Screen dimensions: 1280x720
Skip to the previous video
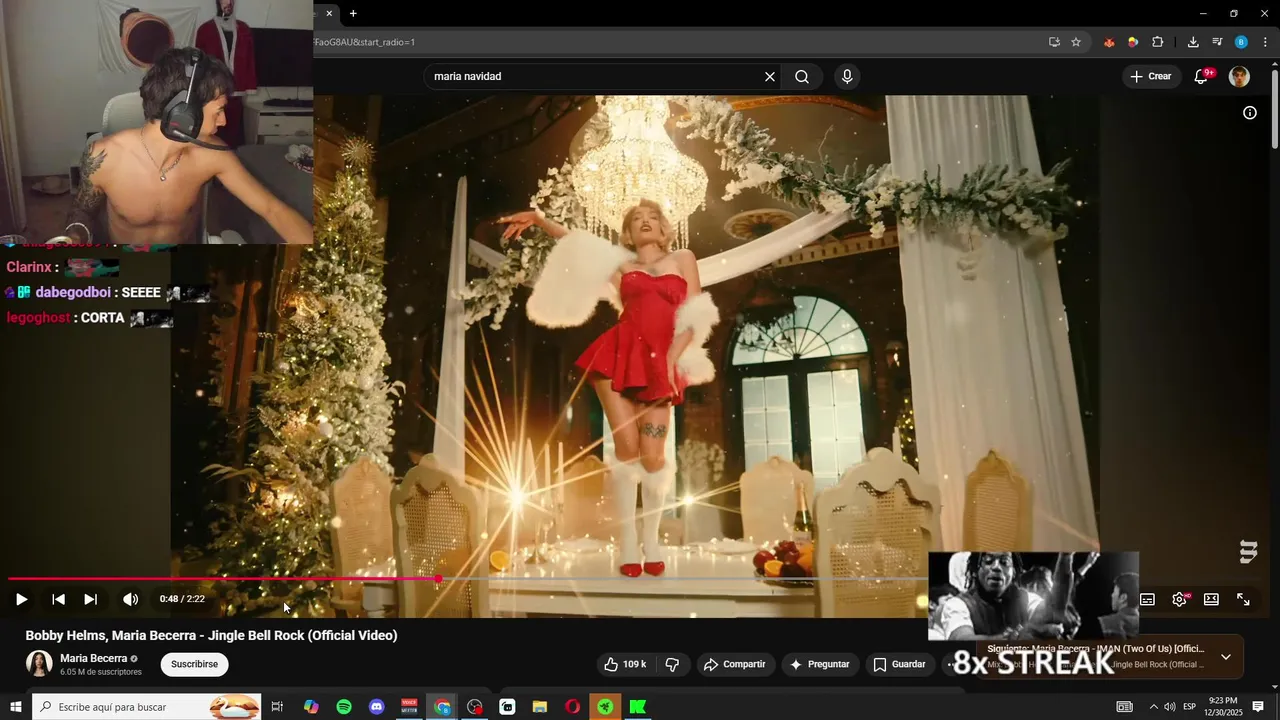58,599
